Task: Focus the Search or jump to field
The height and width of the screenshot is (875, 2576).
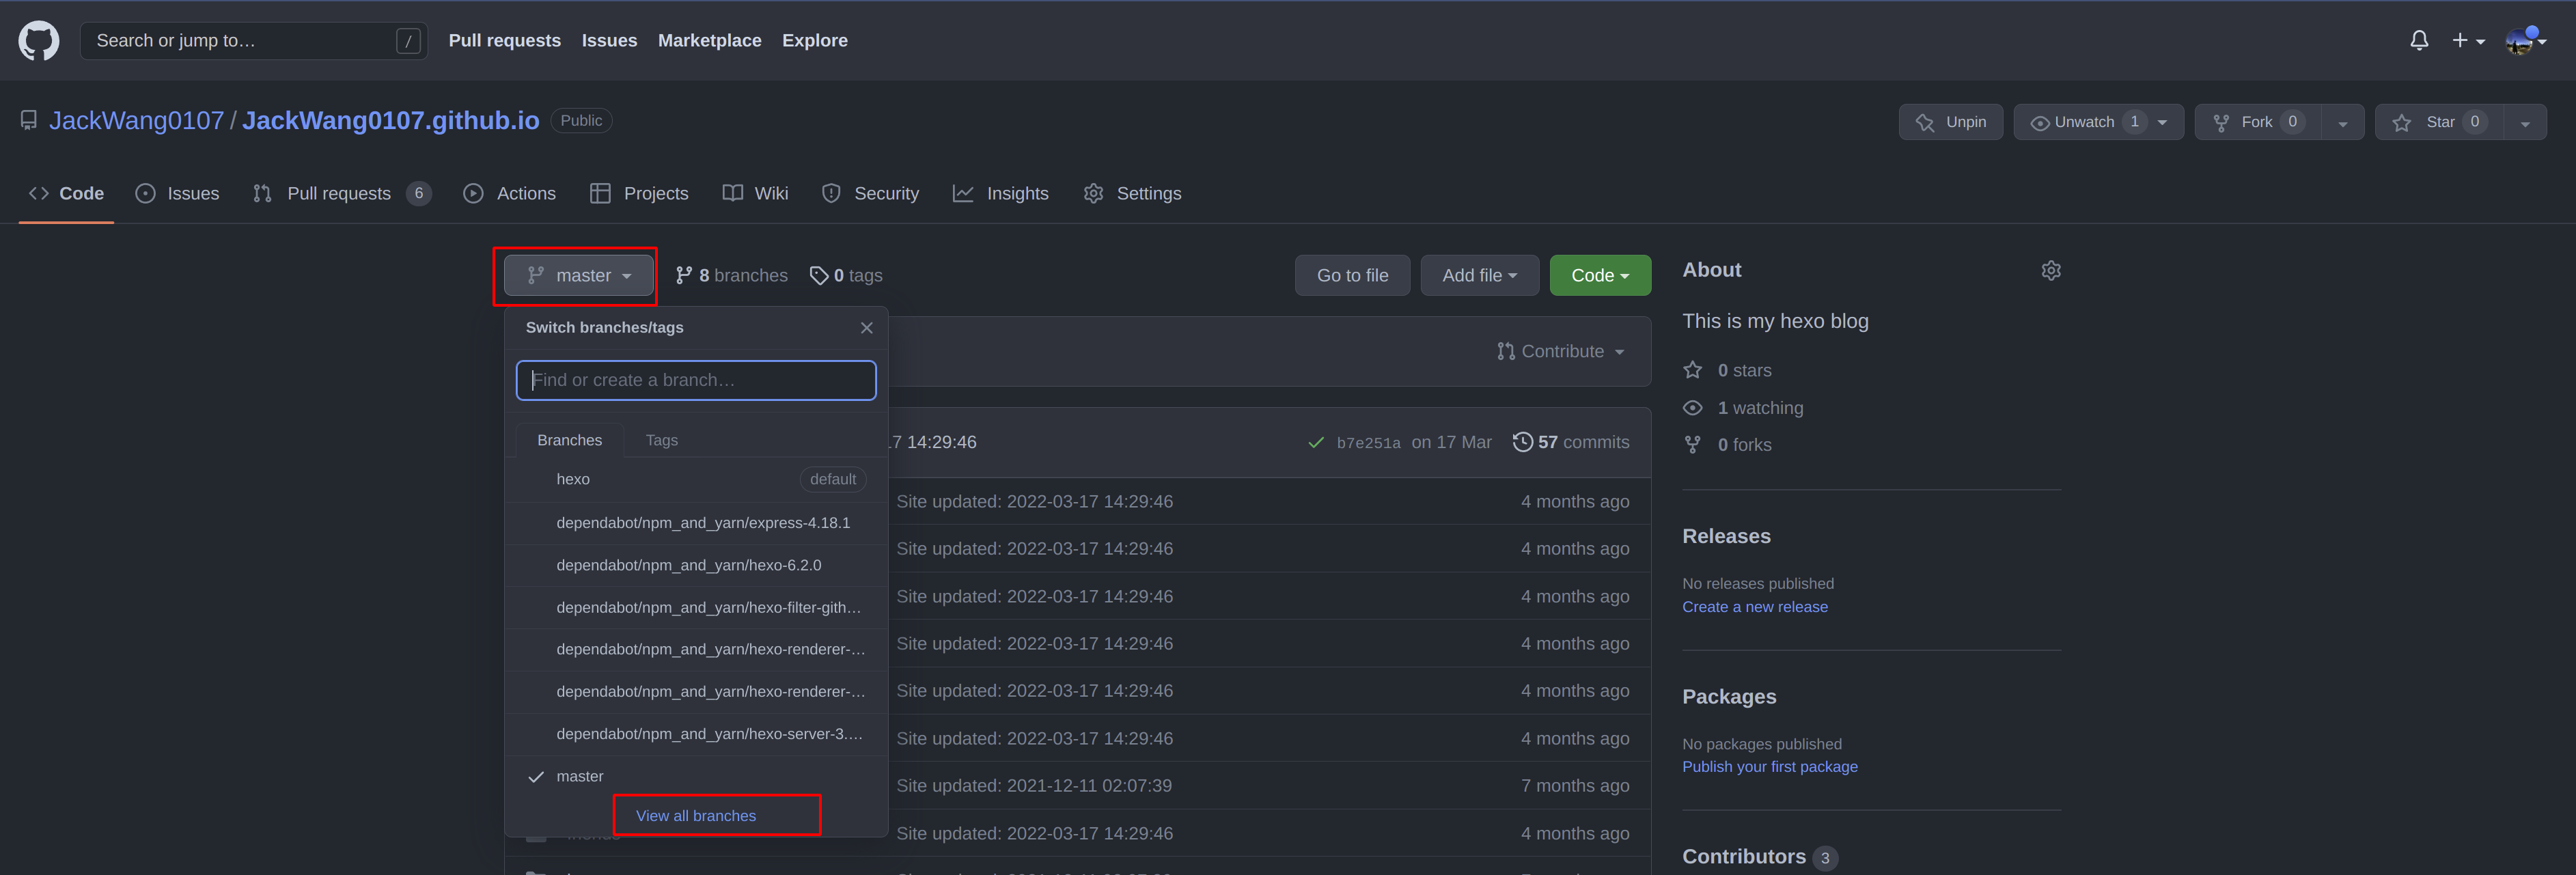Action: point(254,41)
